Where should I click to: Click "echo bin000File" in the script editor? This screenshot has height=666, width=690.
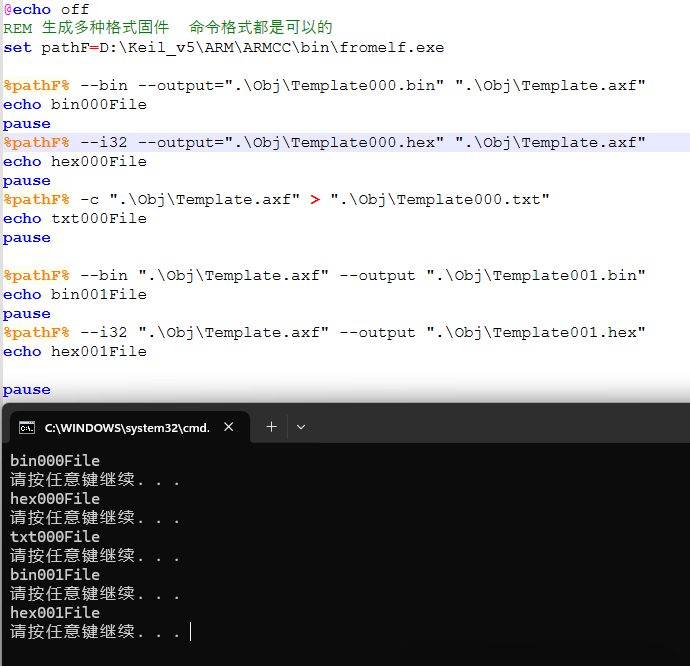tap(75, 104)
